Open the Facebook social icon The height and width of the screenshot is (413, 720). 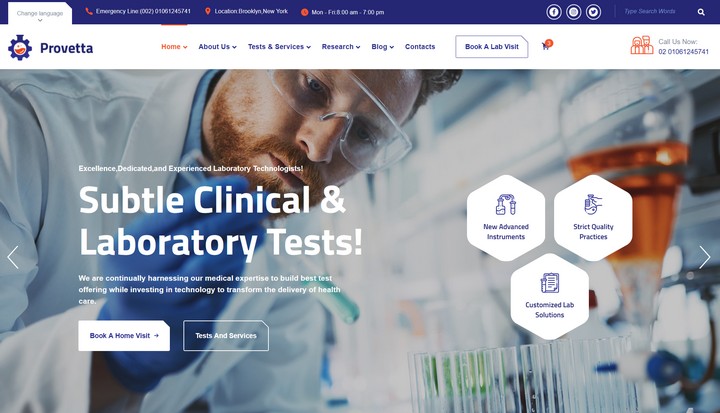point(554,11)
